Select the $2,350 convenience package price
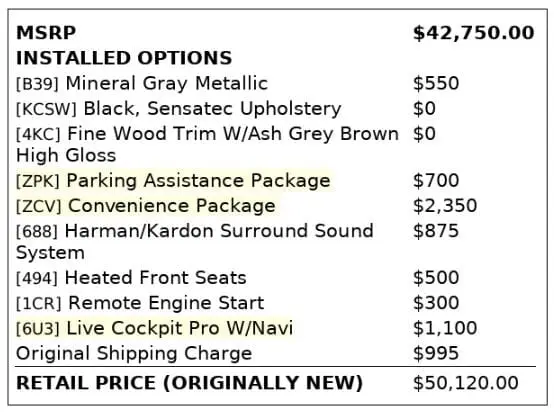This screenshot has width=554, height=412. click(445, 206)
